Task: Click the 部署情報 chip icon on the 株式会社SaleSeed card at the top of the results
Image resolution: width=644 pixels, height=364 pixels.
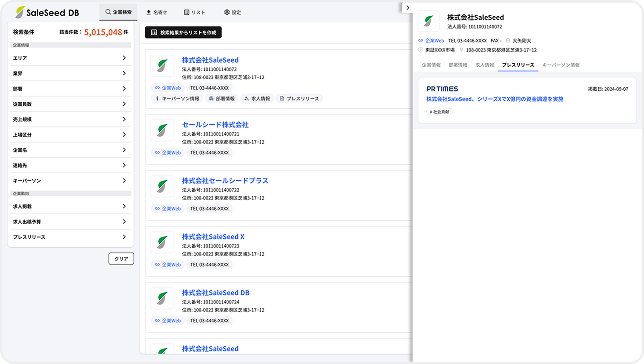Action: [x=211, y=99]
